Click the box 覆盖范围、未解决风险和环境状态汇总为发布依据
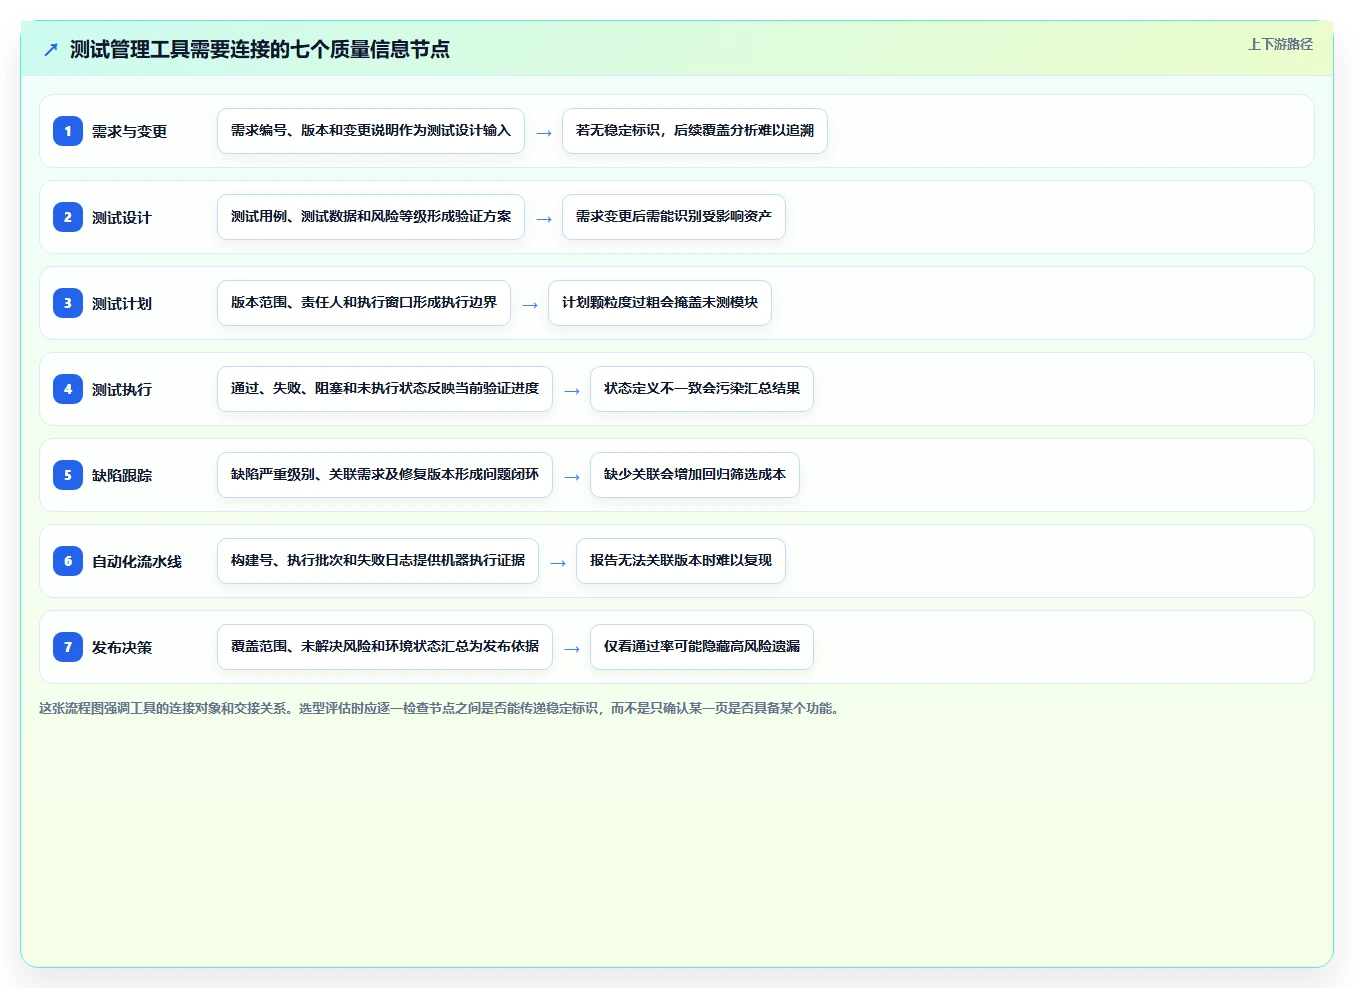Viewport: 1354px width, 988px height. 385,647
